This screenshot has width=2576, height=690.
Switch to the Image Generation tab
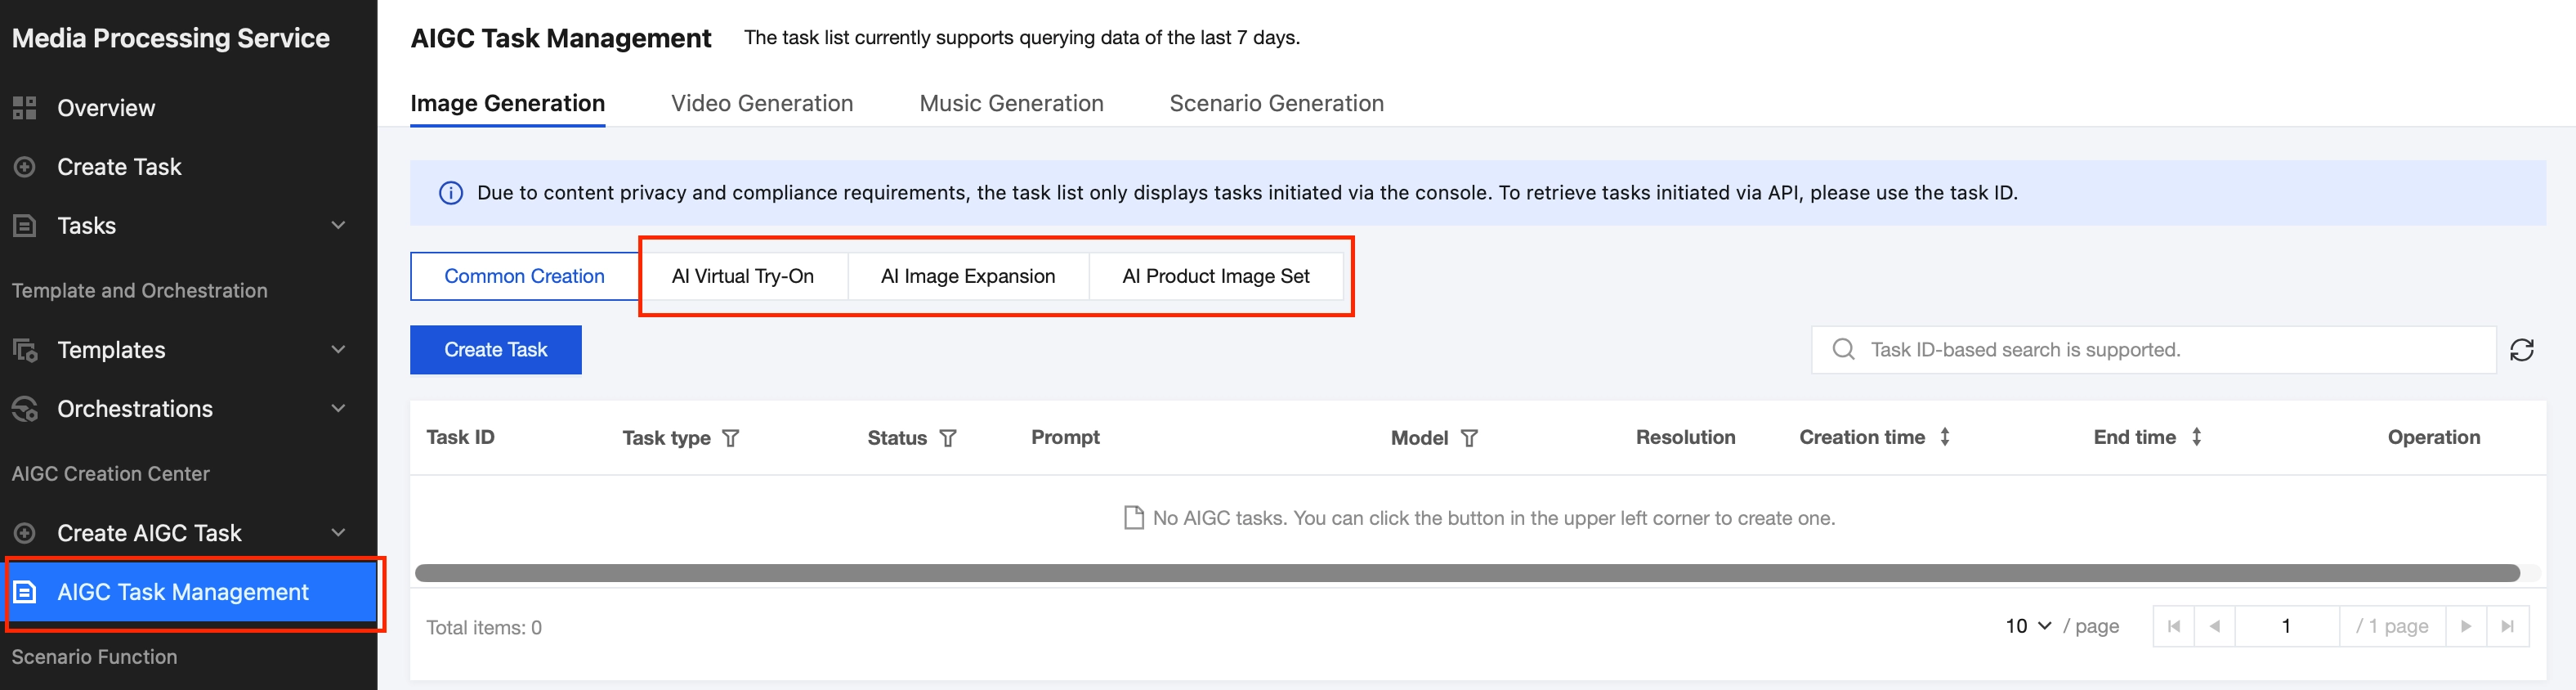pos(507,103)
